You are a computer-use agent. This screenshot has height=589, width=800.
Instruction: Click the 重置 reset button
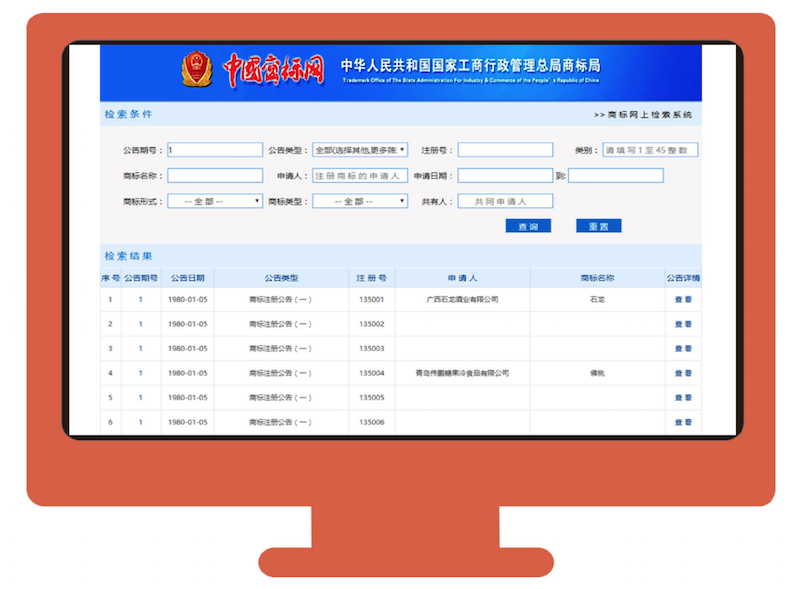coord(598,226)
